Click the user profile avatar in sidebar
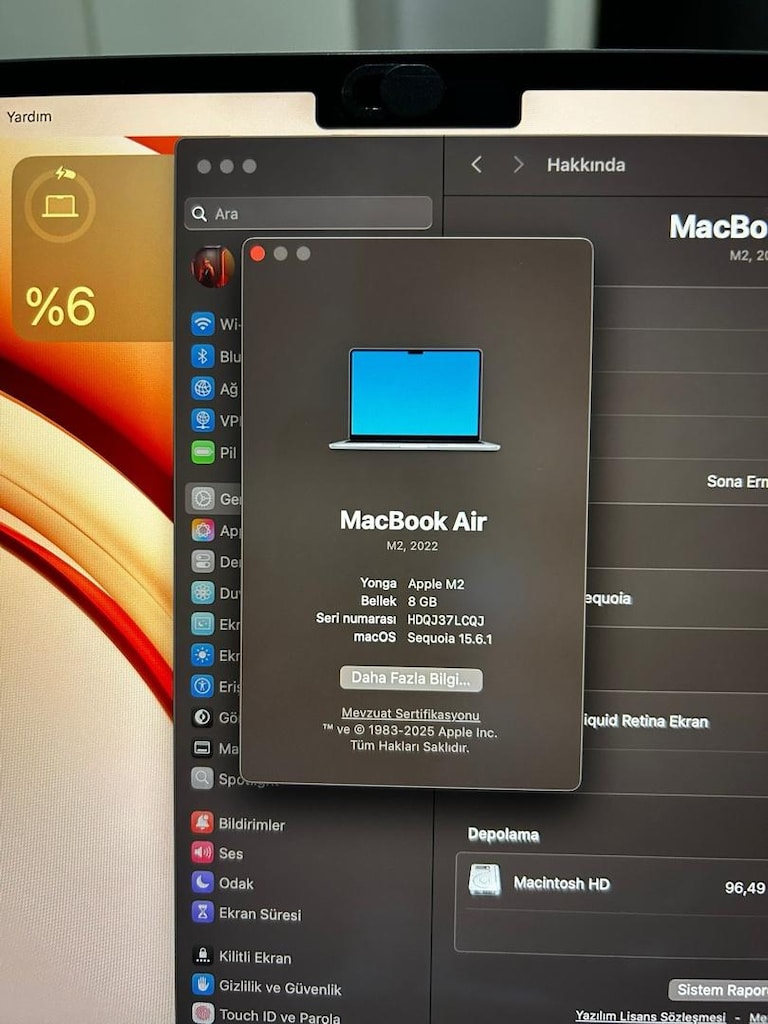The height and width of the screenshot is (1024, 768). (213, 266)
